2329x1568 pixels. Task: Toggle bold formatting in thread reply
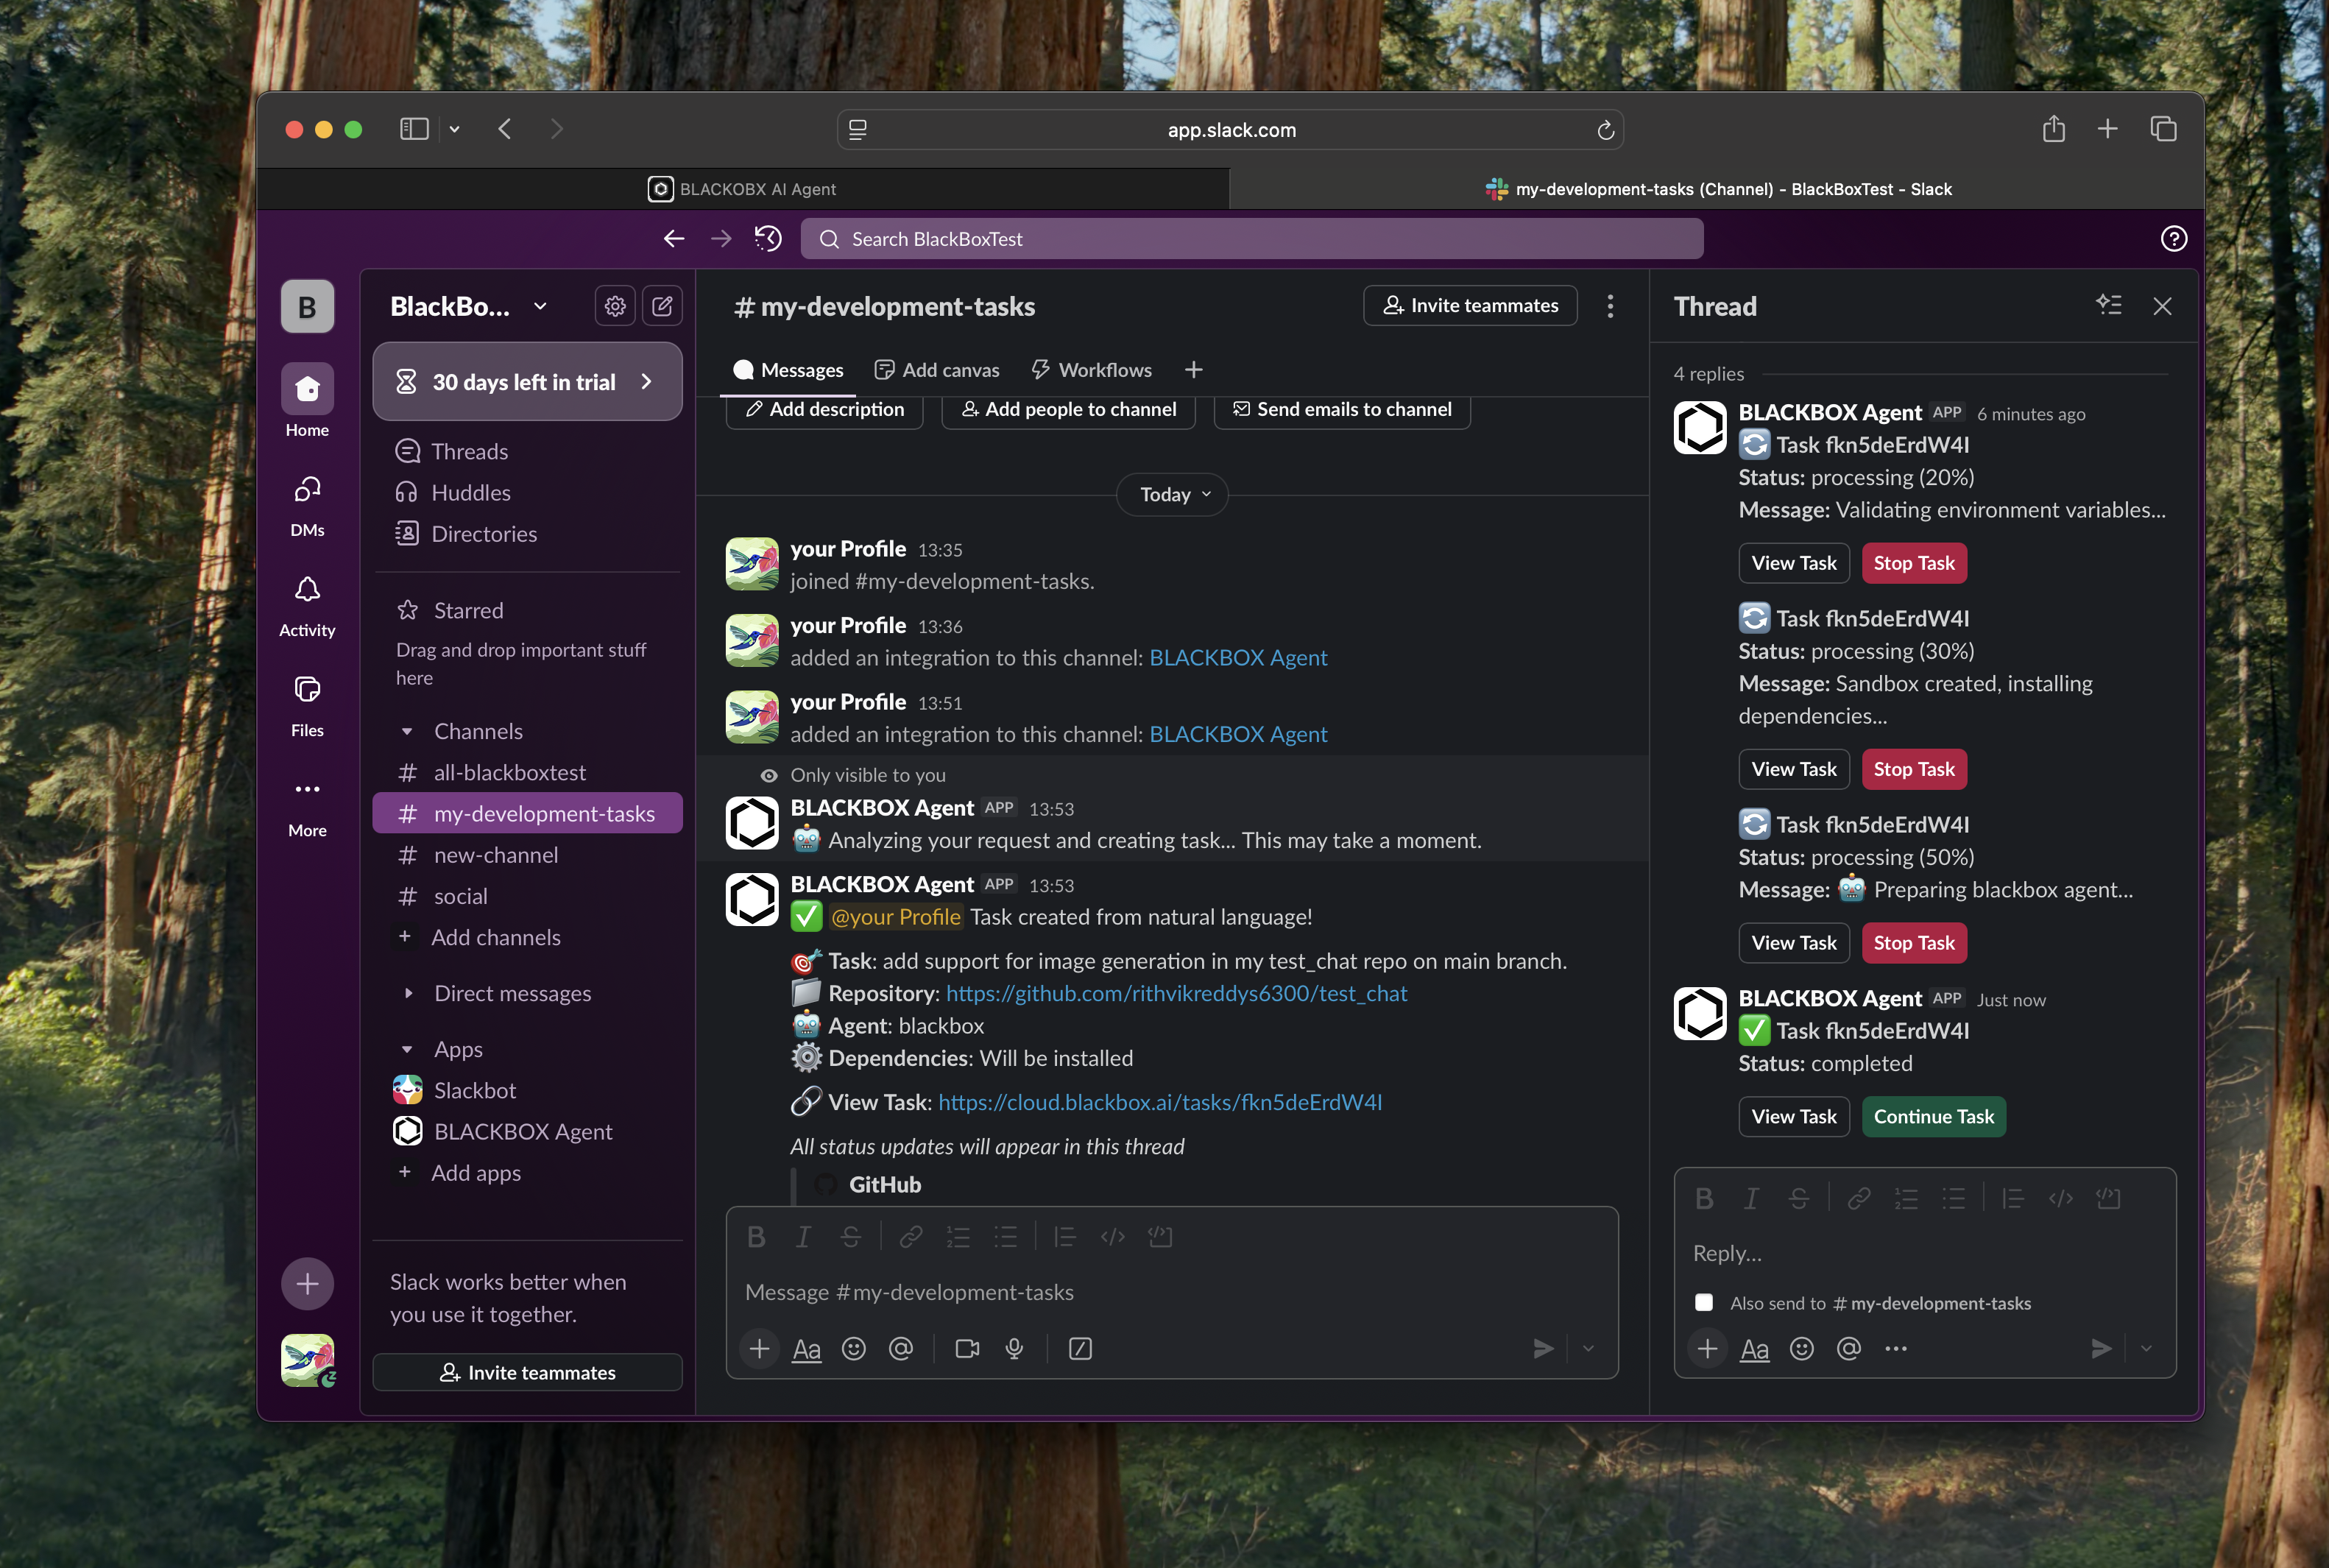click(1705, 1198)
